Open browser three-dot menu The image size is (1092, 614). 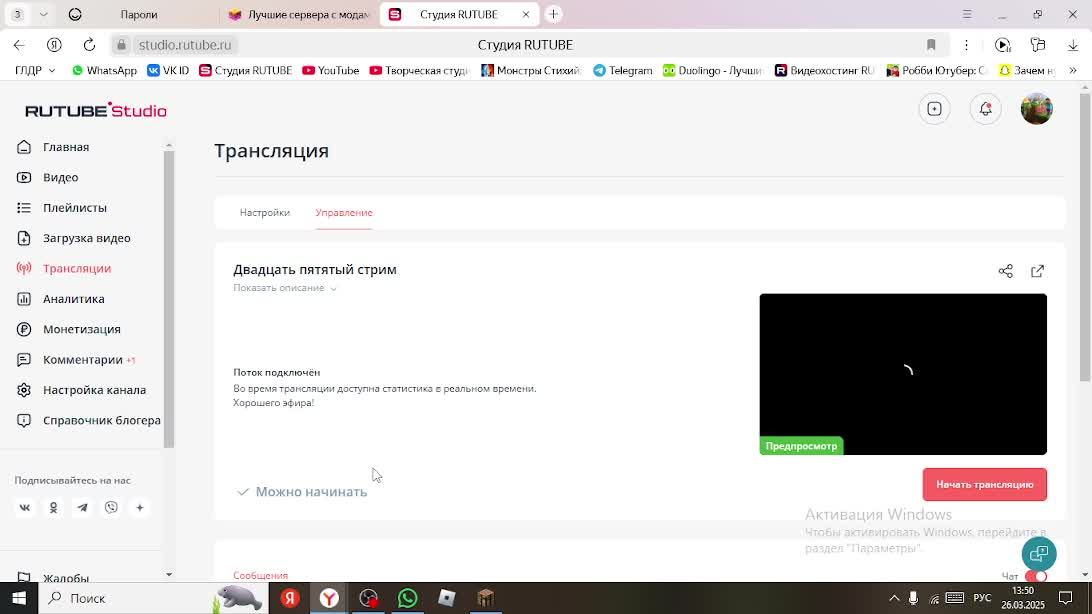(966, 45)
